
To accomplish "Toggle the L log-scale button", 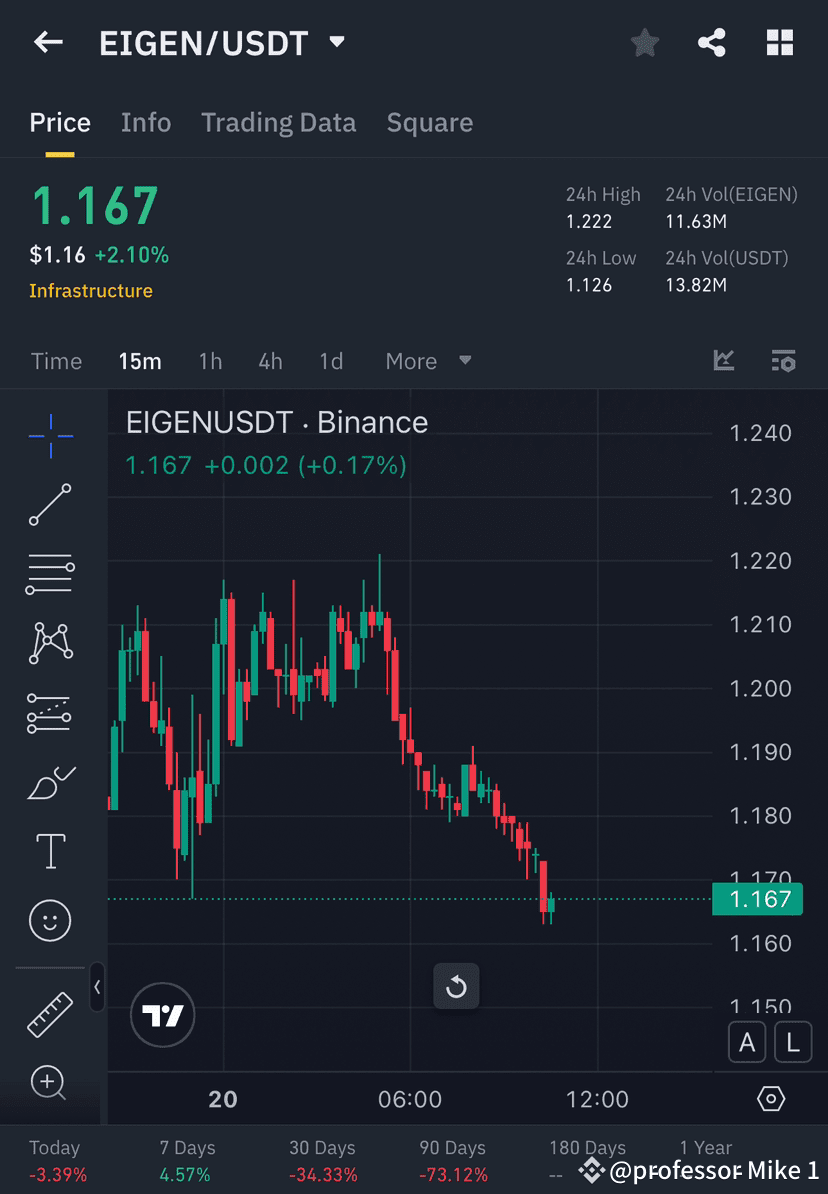I will [792, 1042].
